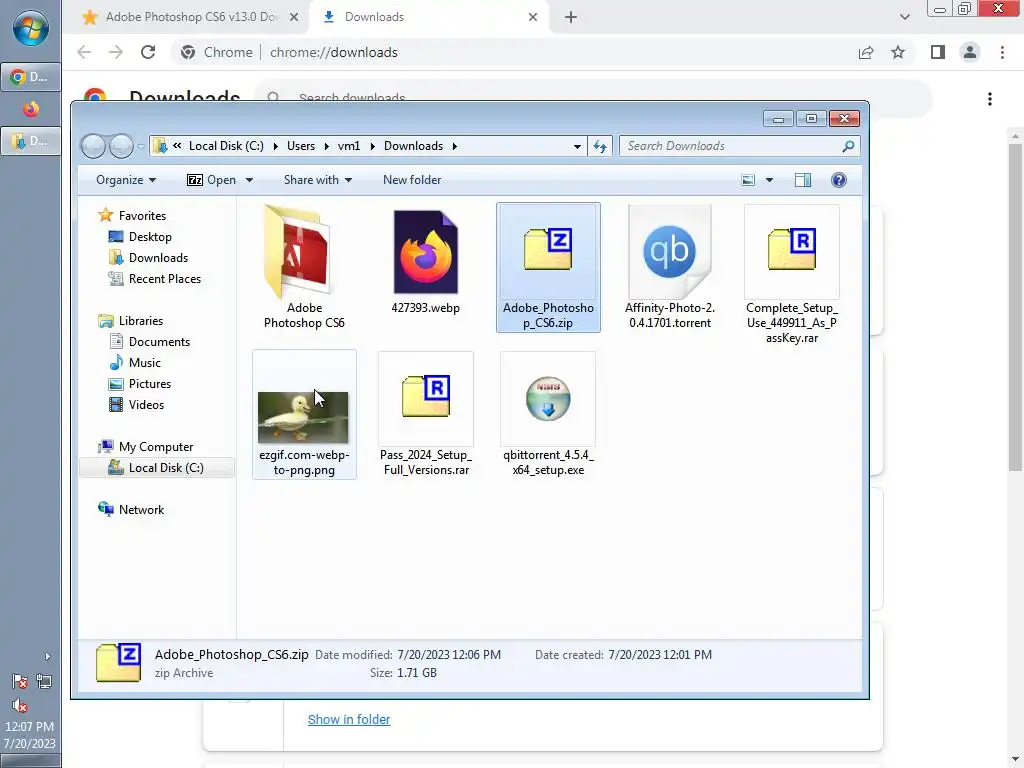Image resolution: width=1024 pixels, height=768 pixels.
Task: Click Users in the address breadcrumb
Action: click(x=301, y=146)
